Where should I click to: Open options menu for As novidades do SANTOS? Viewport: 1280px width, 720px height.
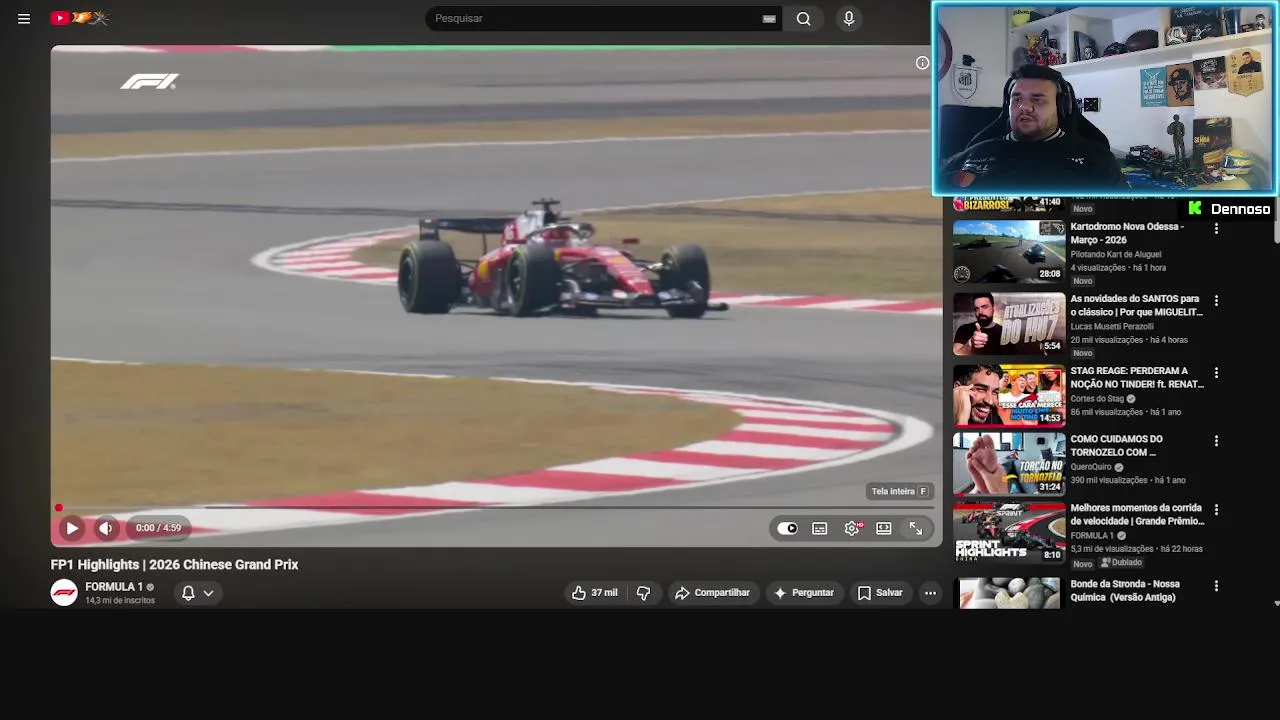pos(1216,301)
